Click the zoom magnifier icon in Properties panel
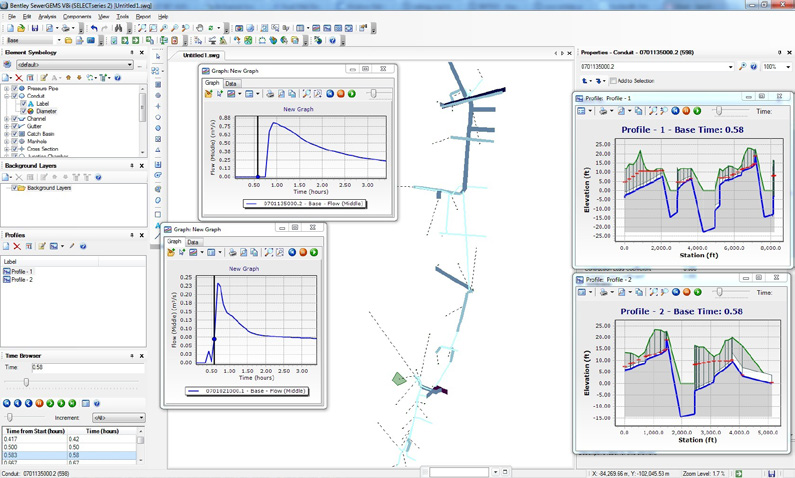 pyautogui.click(x=742, y=66)
